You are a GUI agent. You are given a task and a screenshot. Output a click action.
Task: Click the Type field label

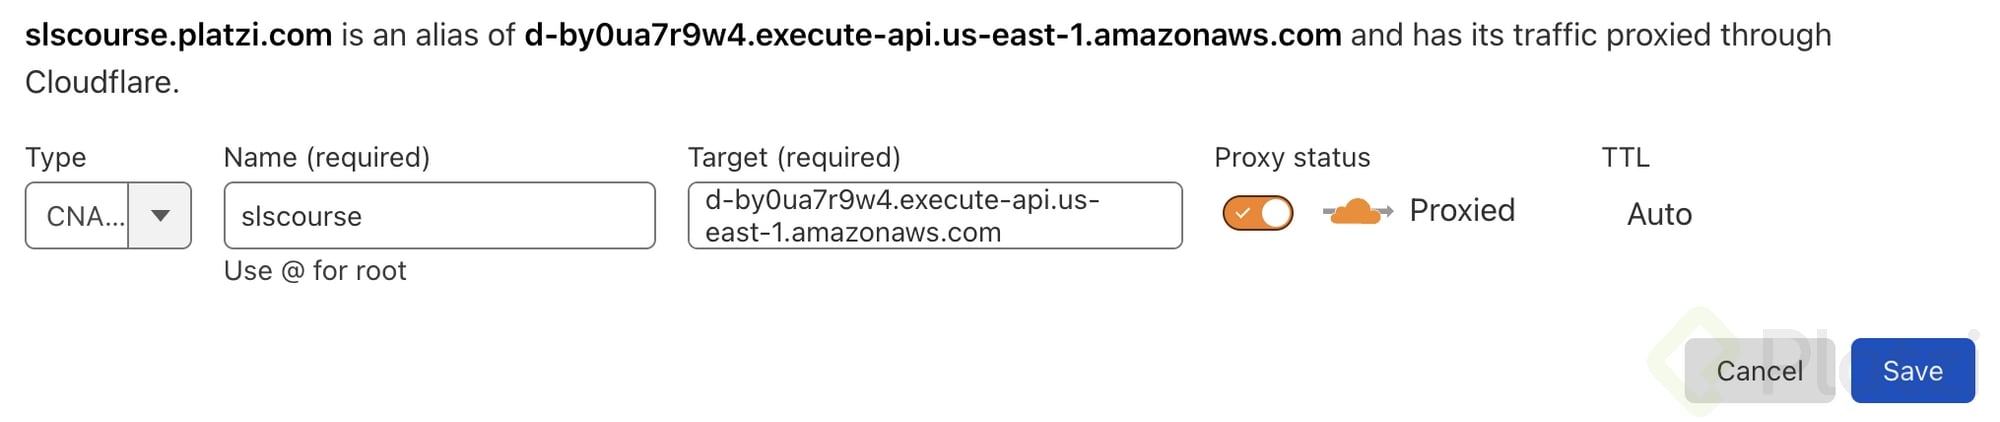coord(56,158)
